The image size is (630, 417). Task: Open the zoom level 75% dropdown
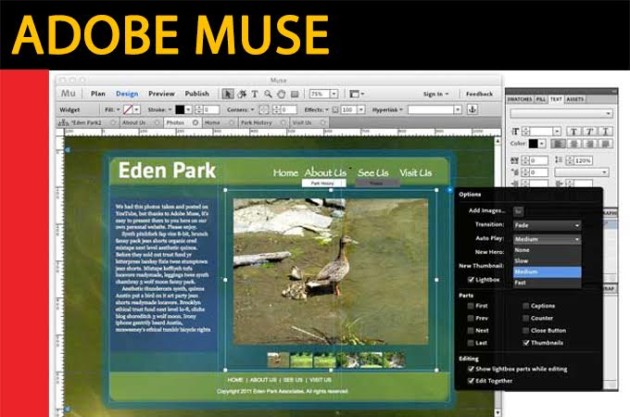333,94
